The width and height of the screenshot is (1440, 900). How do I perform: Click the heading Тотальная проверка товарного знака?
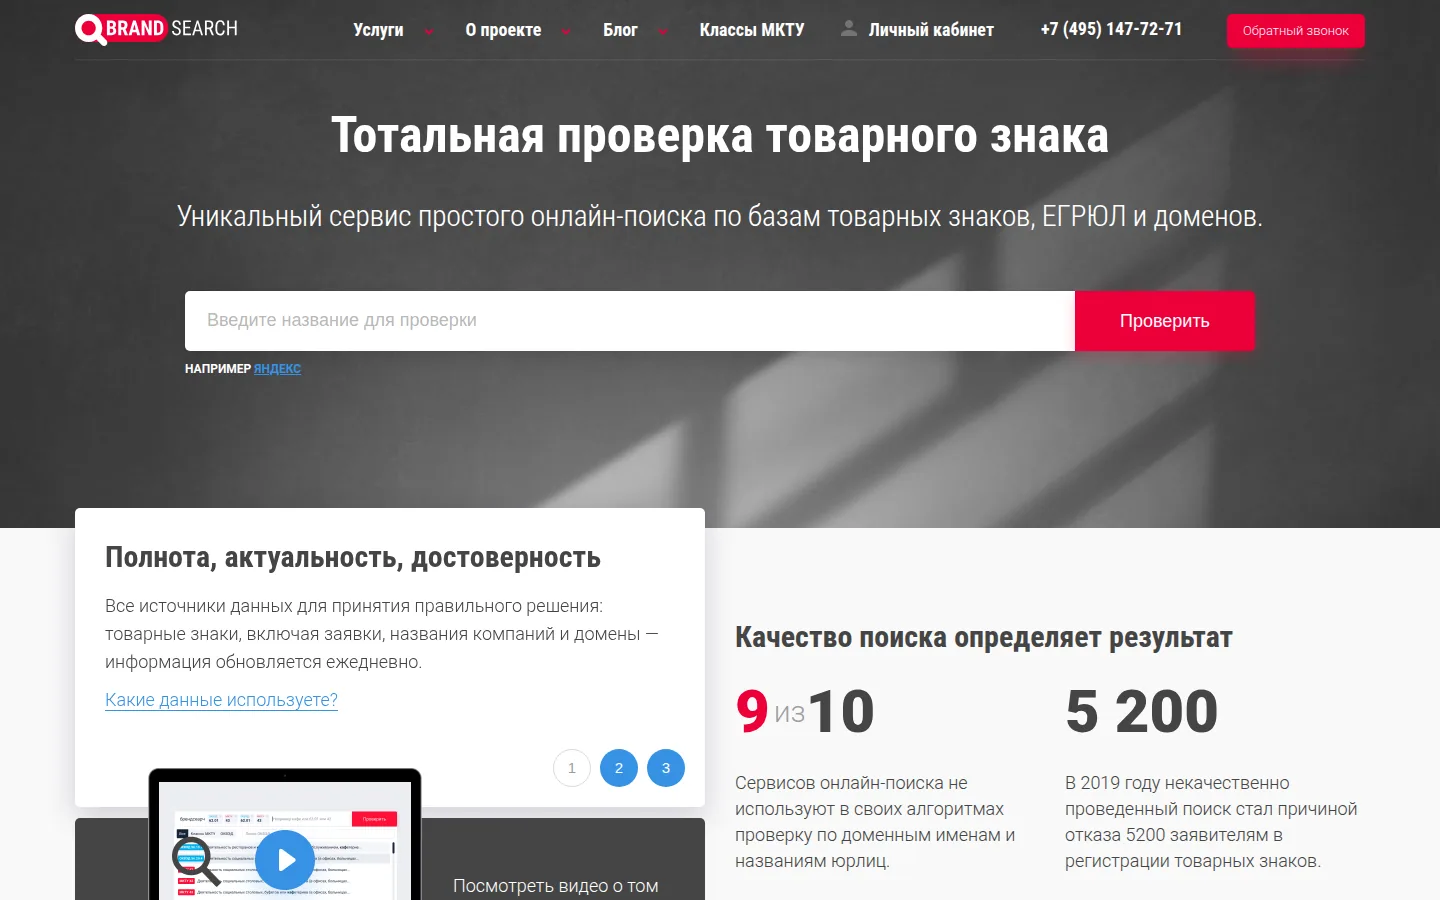720,136
